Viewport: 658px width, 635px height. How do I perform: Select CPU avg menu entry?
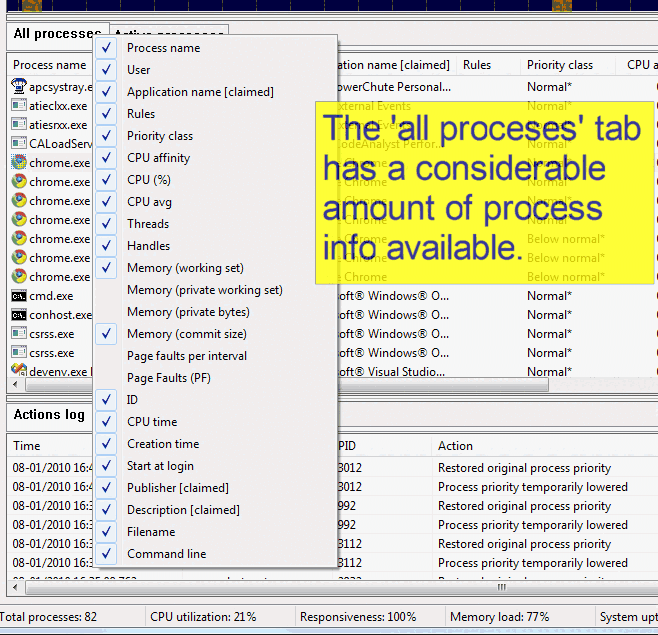tap(216, 201)
